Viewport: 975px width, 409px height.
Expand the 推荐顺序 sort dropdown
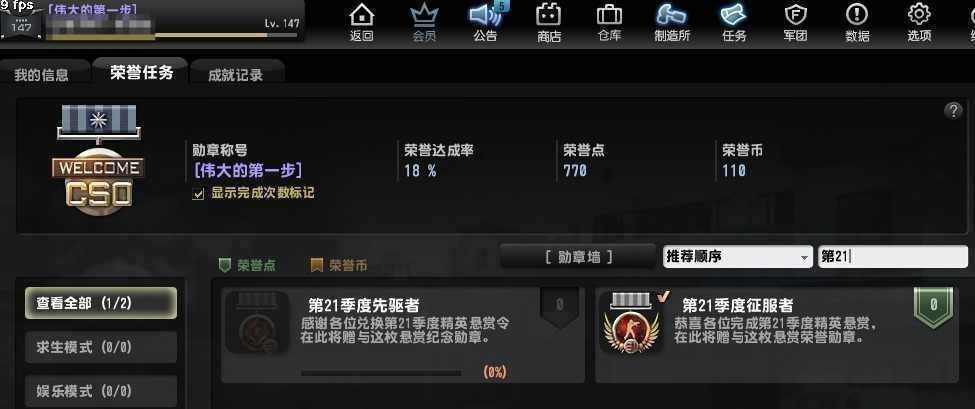pos(737,257)
